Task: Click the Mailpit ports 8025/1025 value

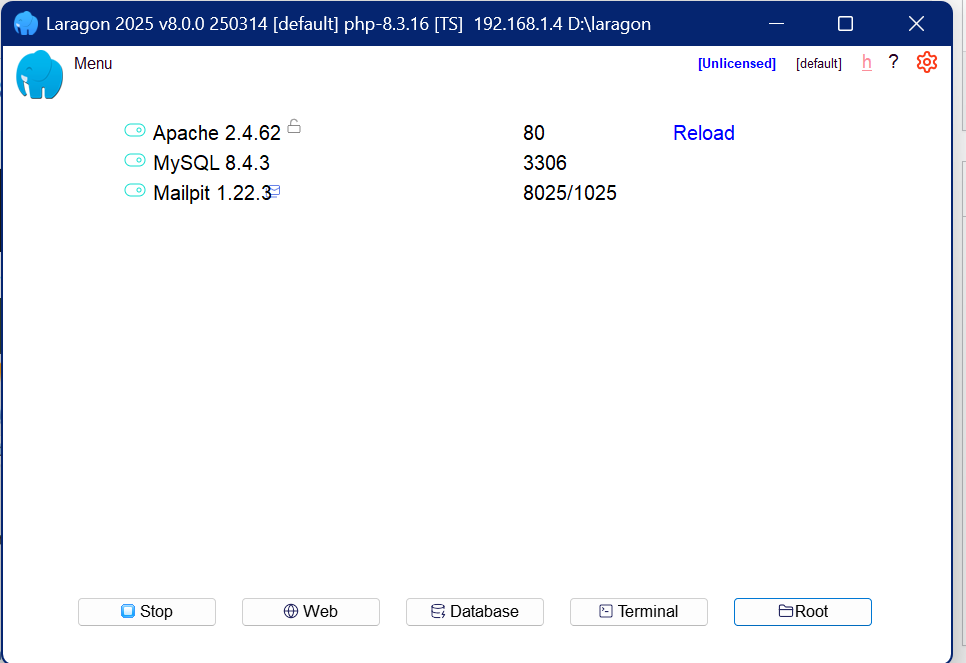Action: click(570, 193)
